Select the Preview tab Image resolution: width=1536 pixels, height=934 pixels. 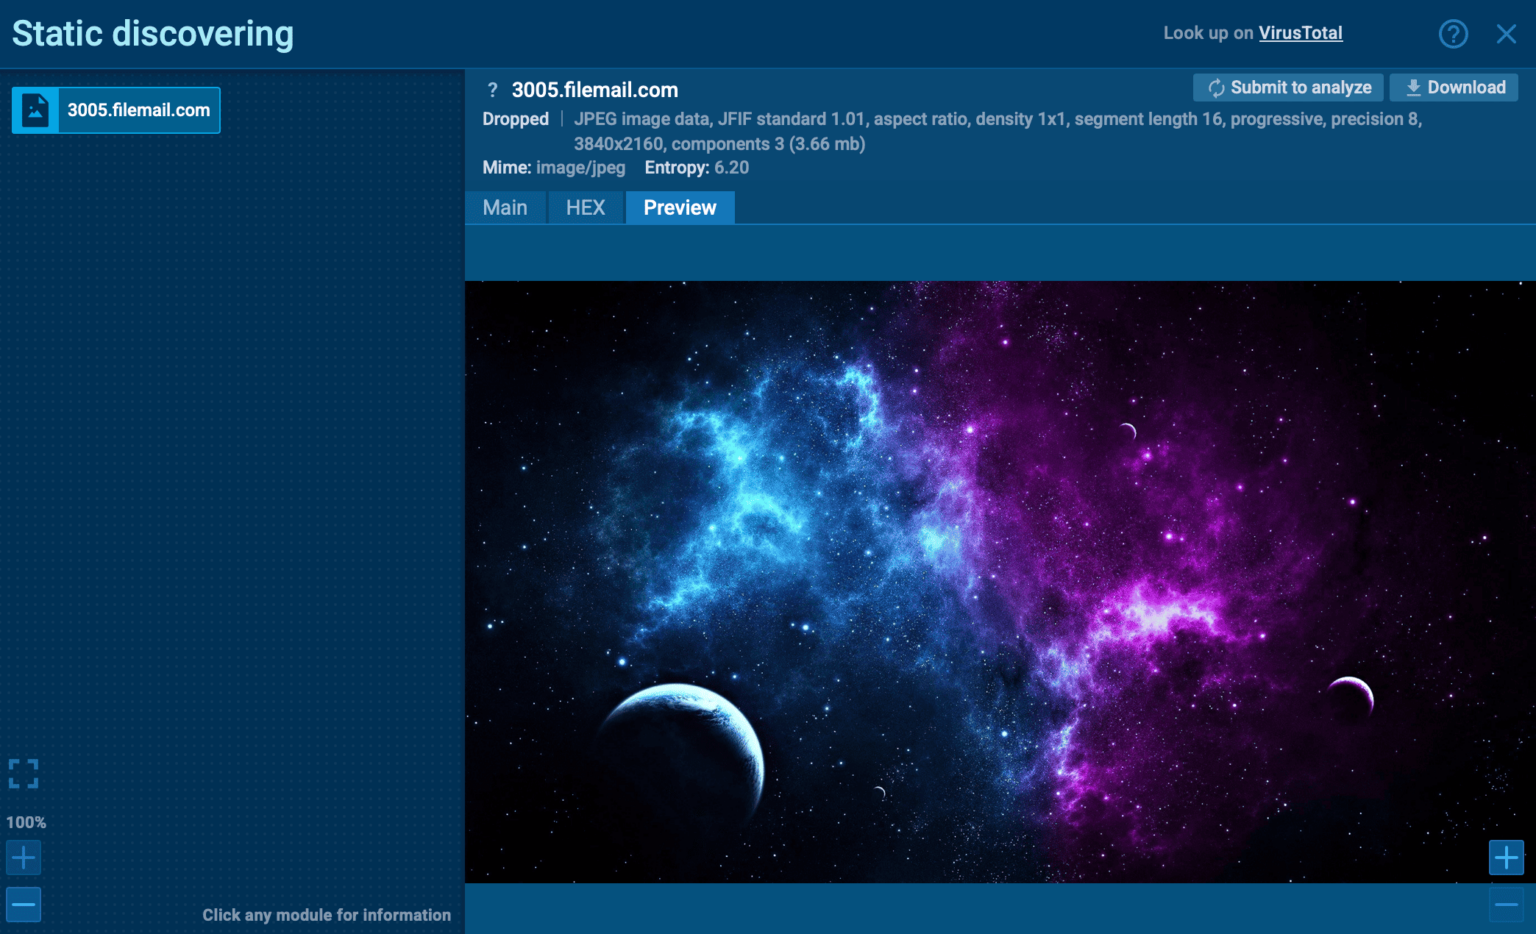coord(680,208)
